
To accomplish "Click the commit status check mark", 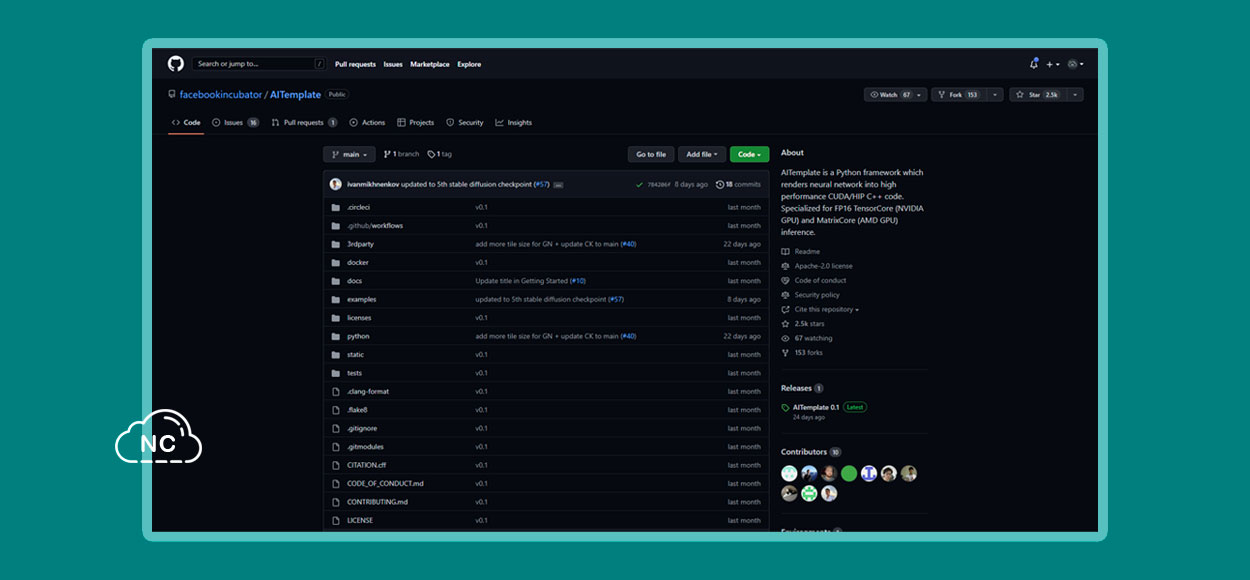I will pyautogui.click(x=639, y=184).
